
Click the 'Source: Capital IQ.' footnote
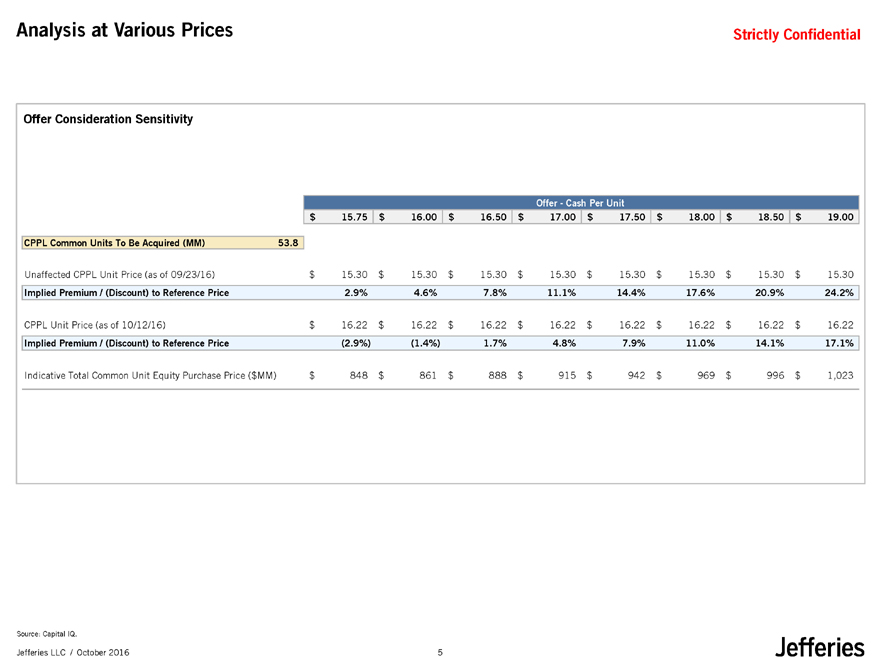pyautogui.click(x=47, y=634)
